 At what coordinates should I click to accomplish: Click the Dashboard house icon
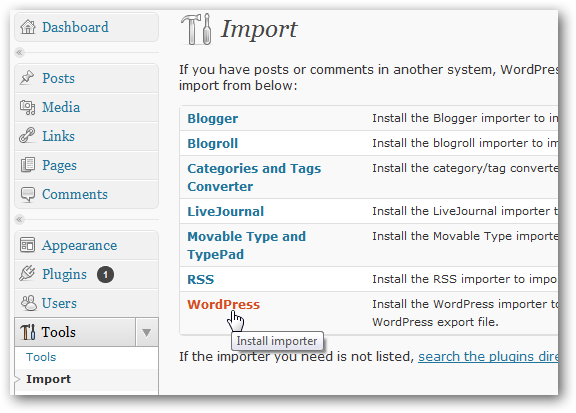click(x=28, y=27)
